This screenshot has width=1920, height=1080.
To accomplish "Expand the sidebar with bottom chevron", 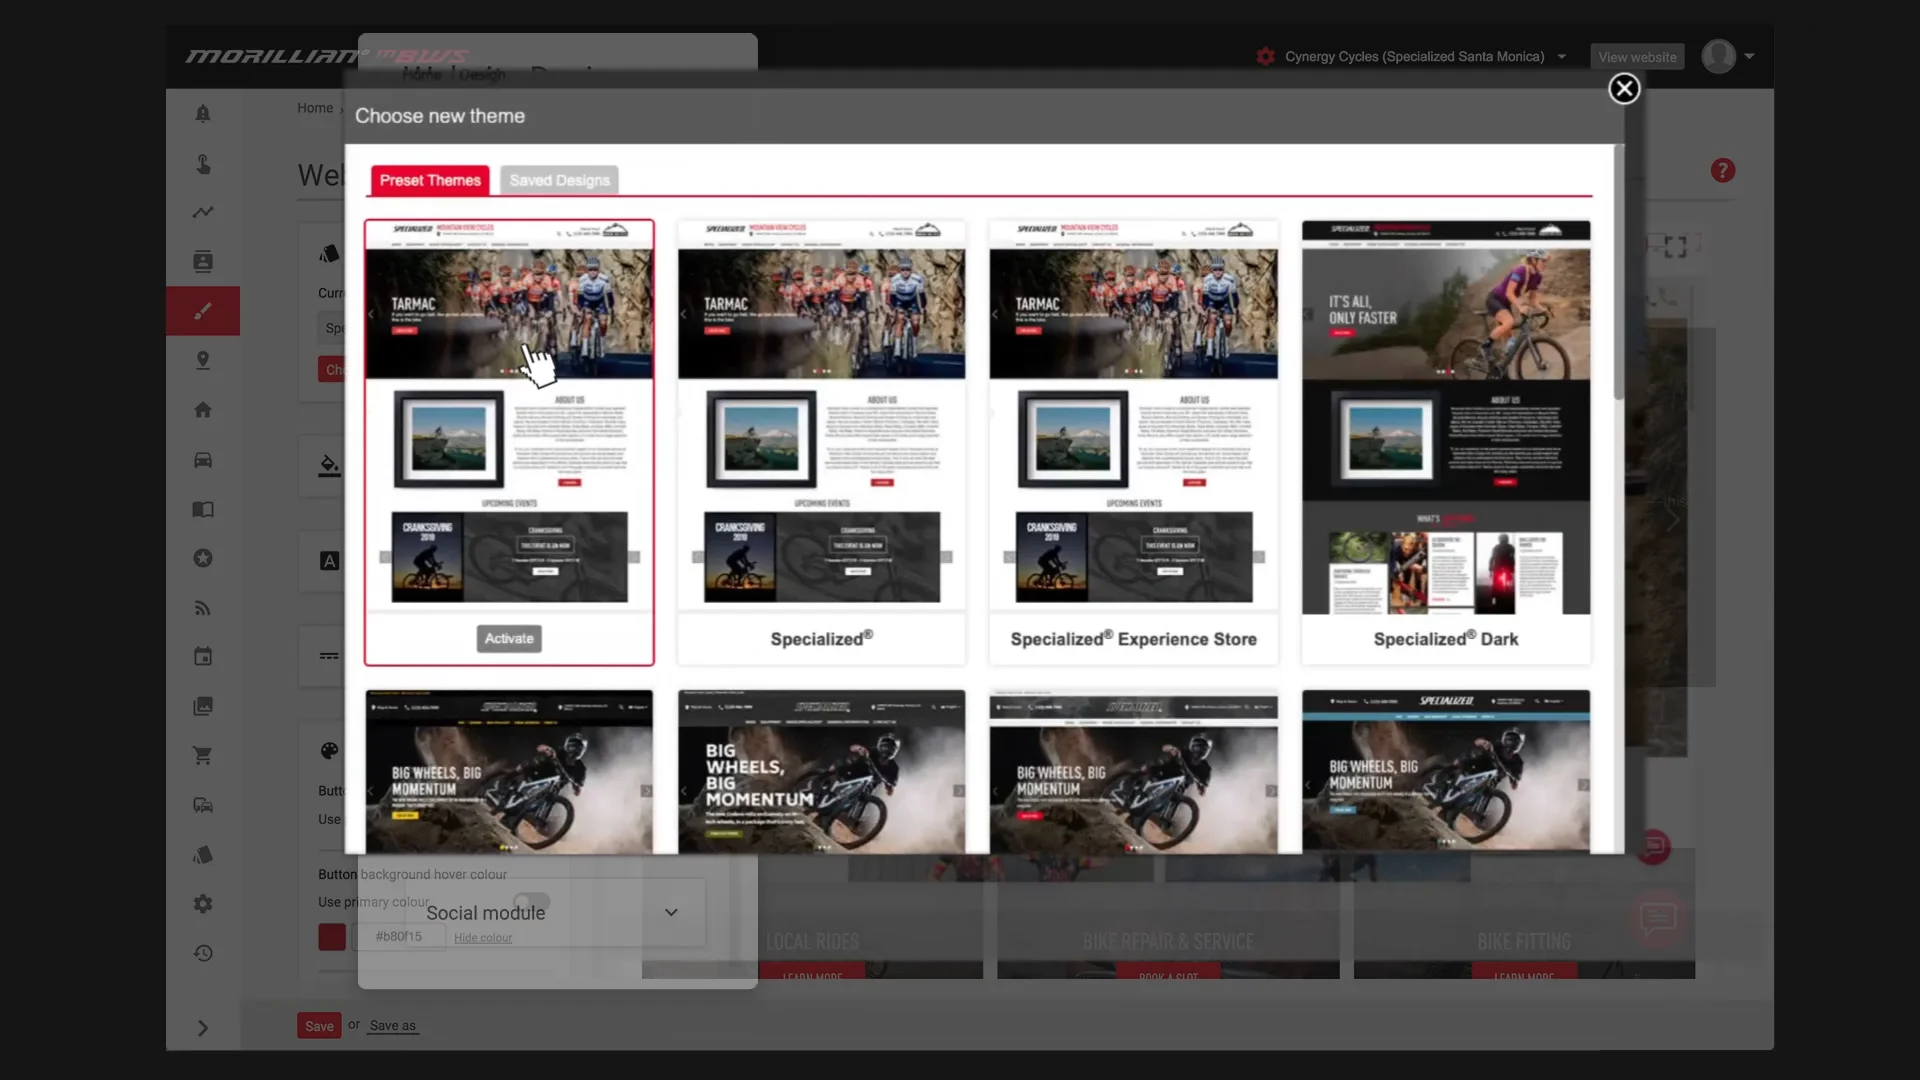I will [203, 1028].
